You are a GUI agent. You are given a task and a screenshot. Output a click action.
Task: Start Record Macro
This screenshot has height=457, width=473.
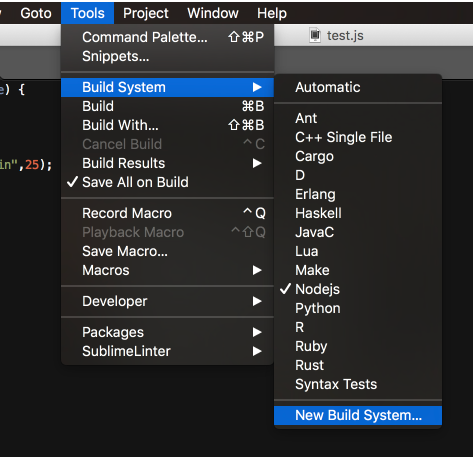167,213
